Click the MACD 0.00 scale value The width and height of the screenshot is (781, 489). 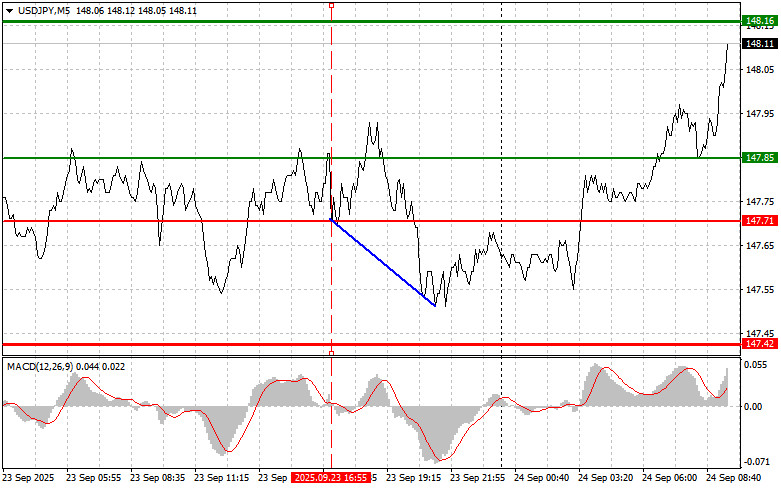pyautogui.click(x=753, y=407)
